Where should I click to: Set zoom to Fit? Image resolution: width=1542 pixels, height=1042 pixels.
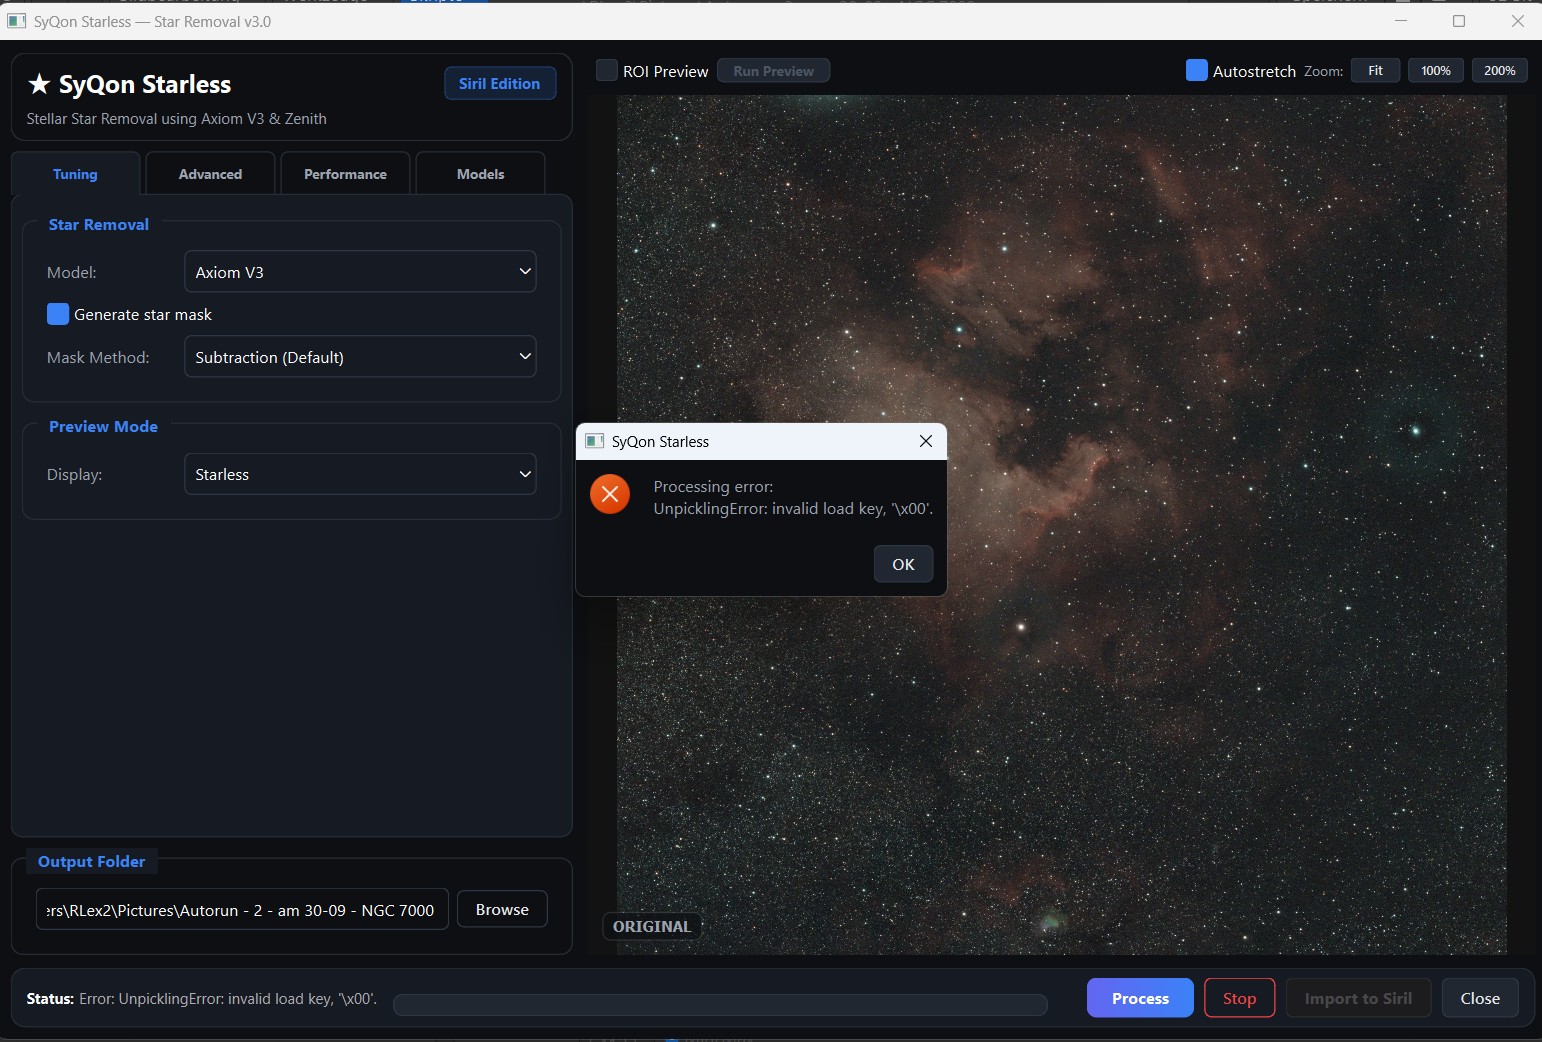pyautogui.click(x=1375, y=70)
